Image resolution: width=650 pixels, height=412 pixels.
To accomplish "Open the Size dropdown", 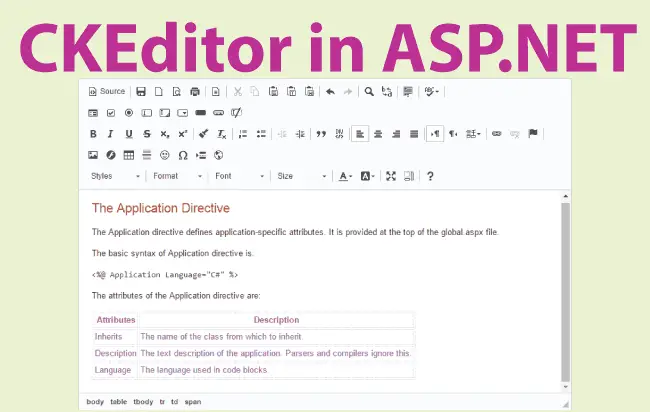I will pyautogui.click(x=302, y=176).
